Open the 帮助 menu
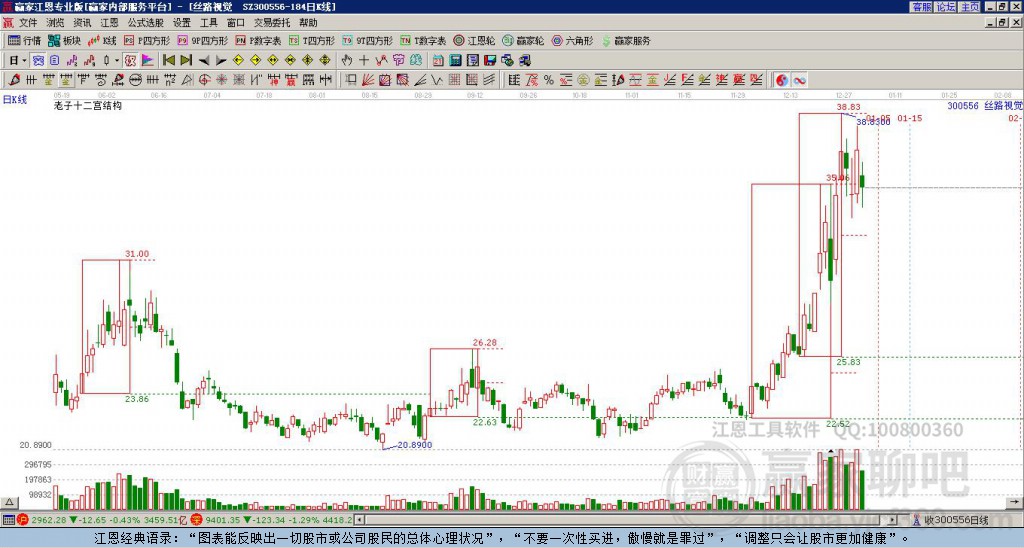The image size is (1024, 548). pos(308,23)
